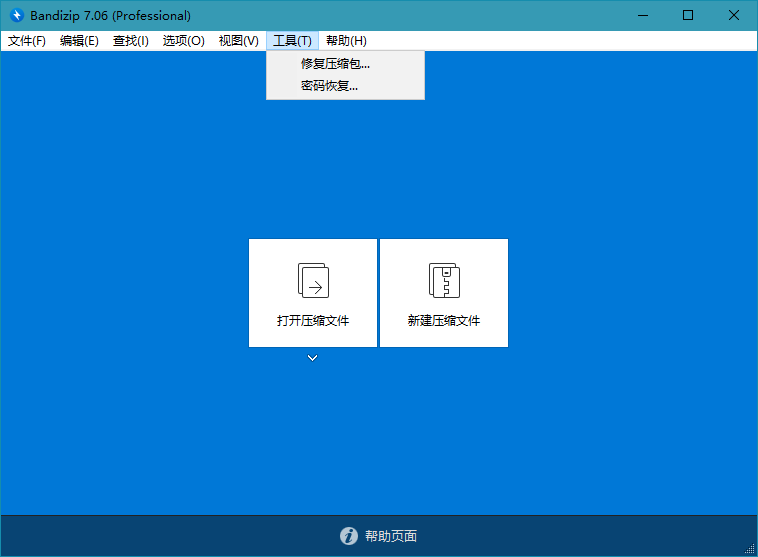Open the 选项(O) menu
758x557 pixels.
click(184, 41)
